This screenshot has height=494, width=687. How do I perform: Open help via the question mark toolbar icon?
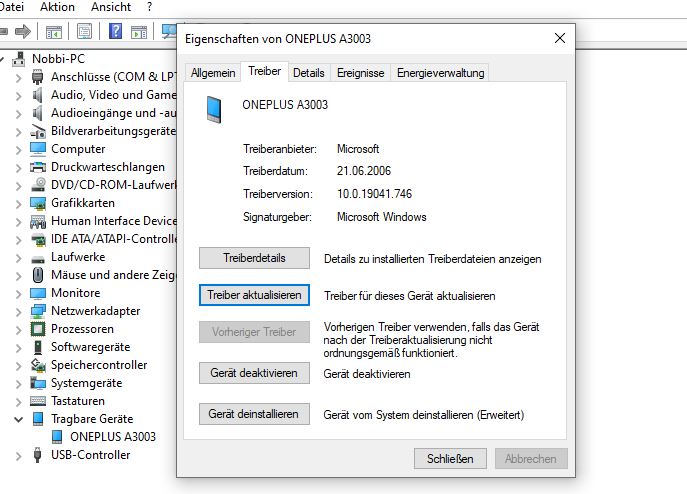coord(115,31)
